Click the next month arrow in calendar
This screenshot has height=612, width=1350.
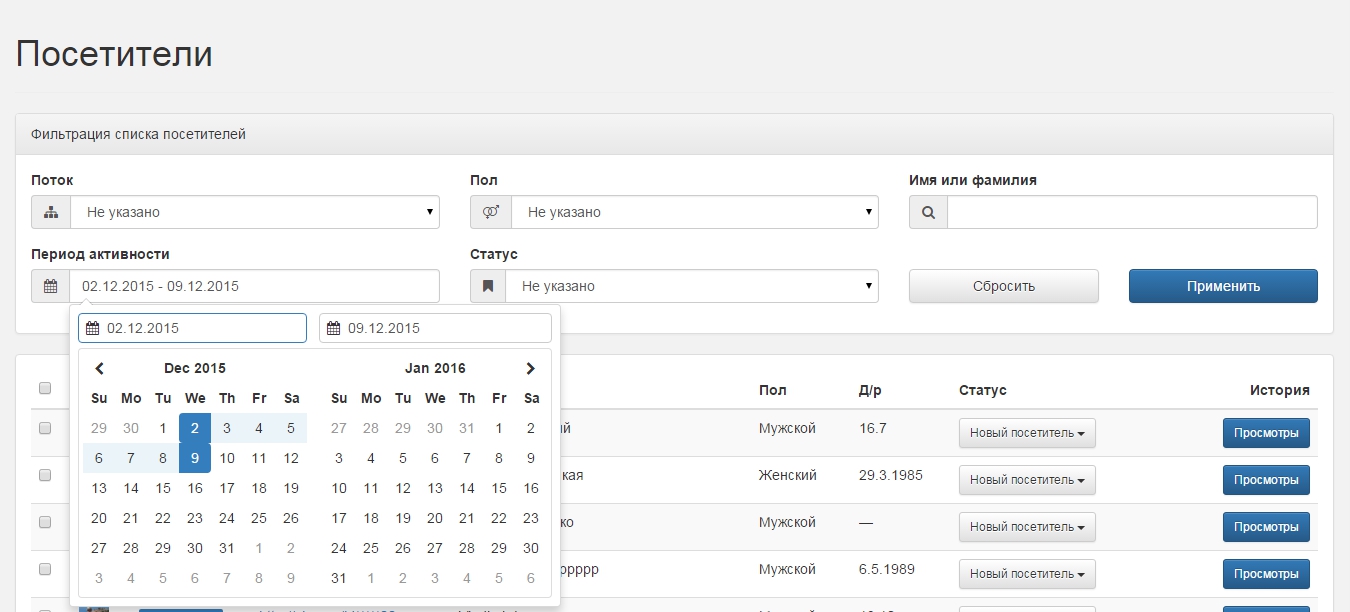pyautogui.click(x=531, y=368)
